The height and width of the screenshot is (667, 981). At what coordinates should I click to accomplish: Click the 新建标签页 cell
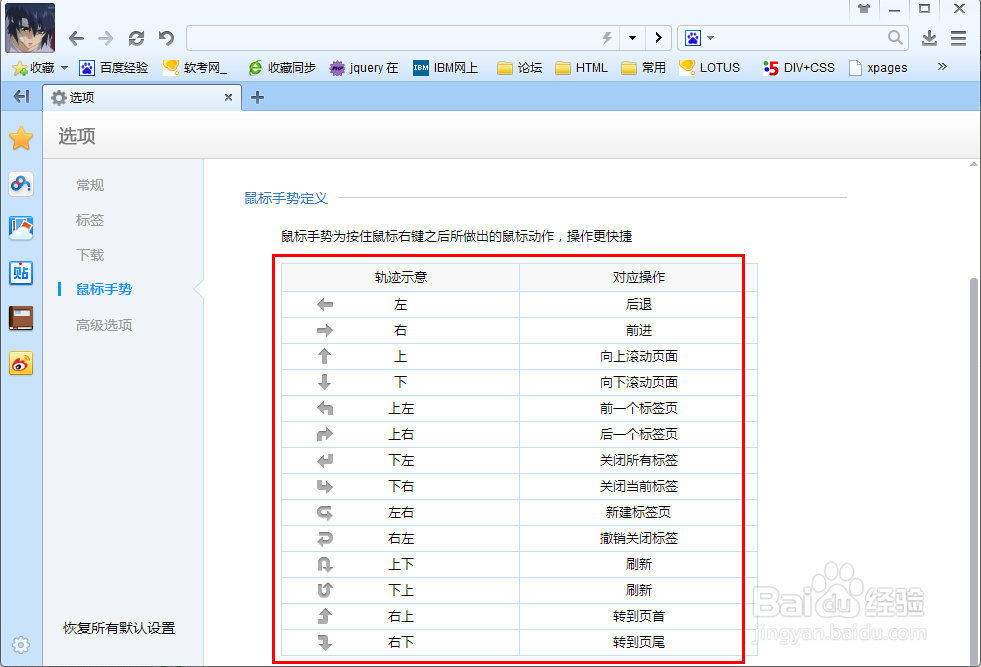click(638, 512)
